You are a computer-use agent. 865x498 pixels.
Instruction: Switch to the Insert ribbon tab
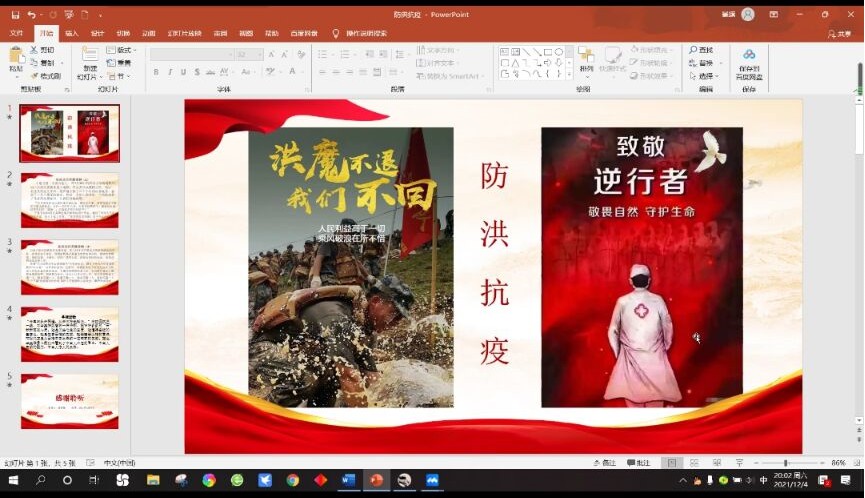(72, 33)
